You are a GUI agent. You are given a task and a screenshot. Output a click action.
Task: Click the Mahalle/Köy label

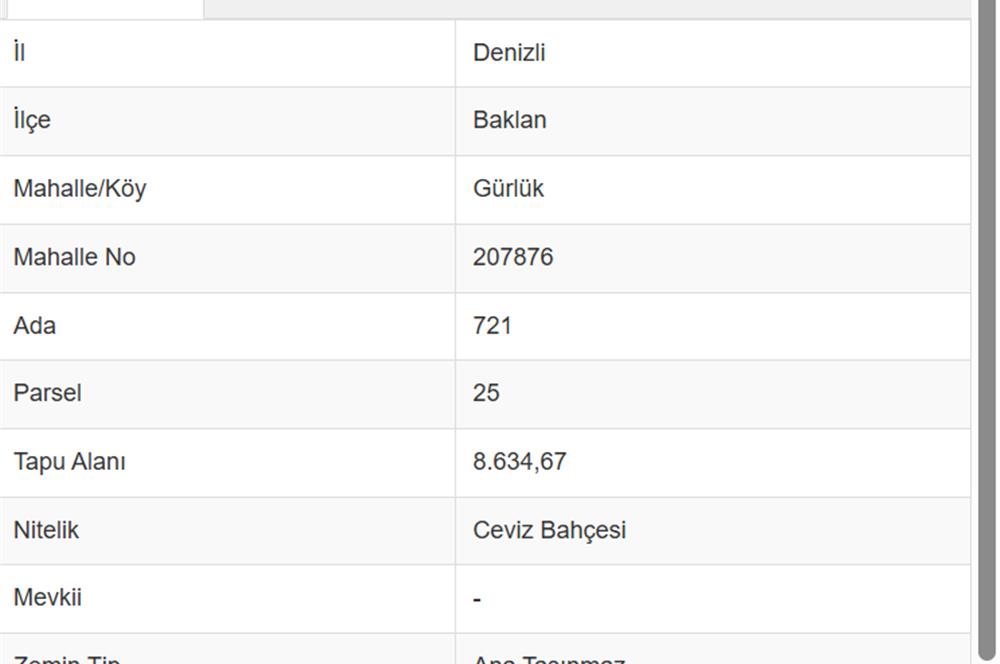click(x=79, y=188)
